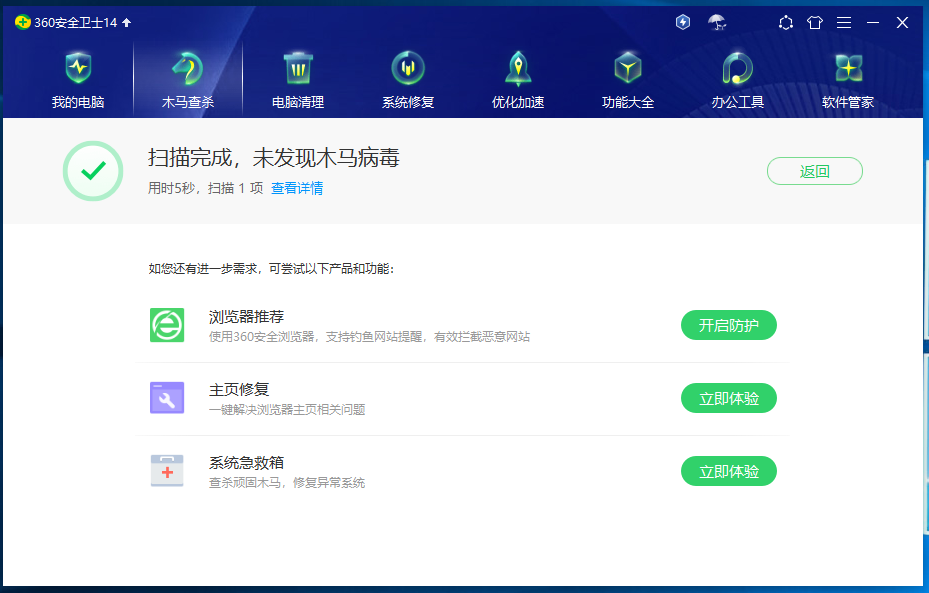
Task: Click 查看详情 link
Action: 297,188
